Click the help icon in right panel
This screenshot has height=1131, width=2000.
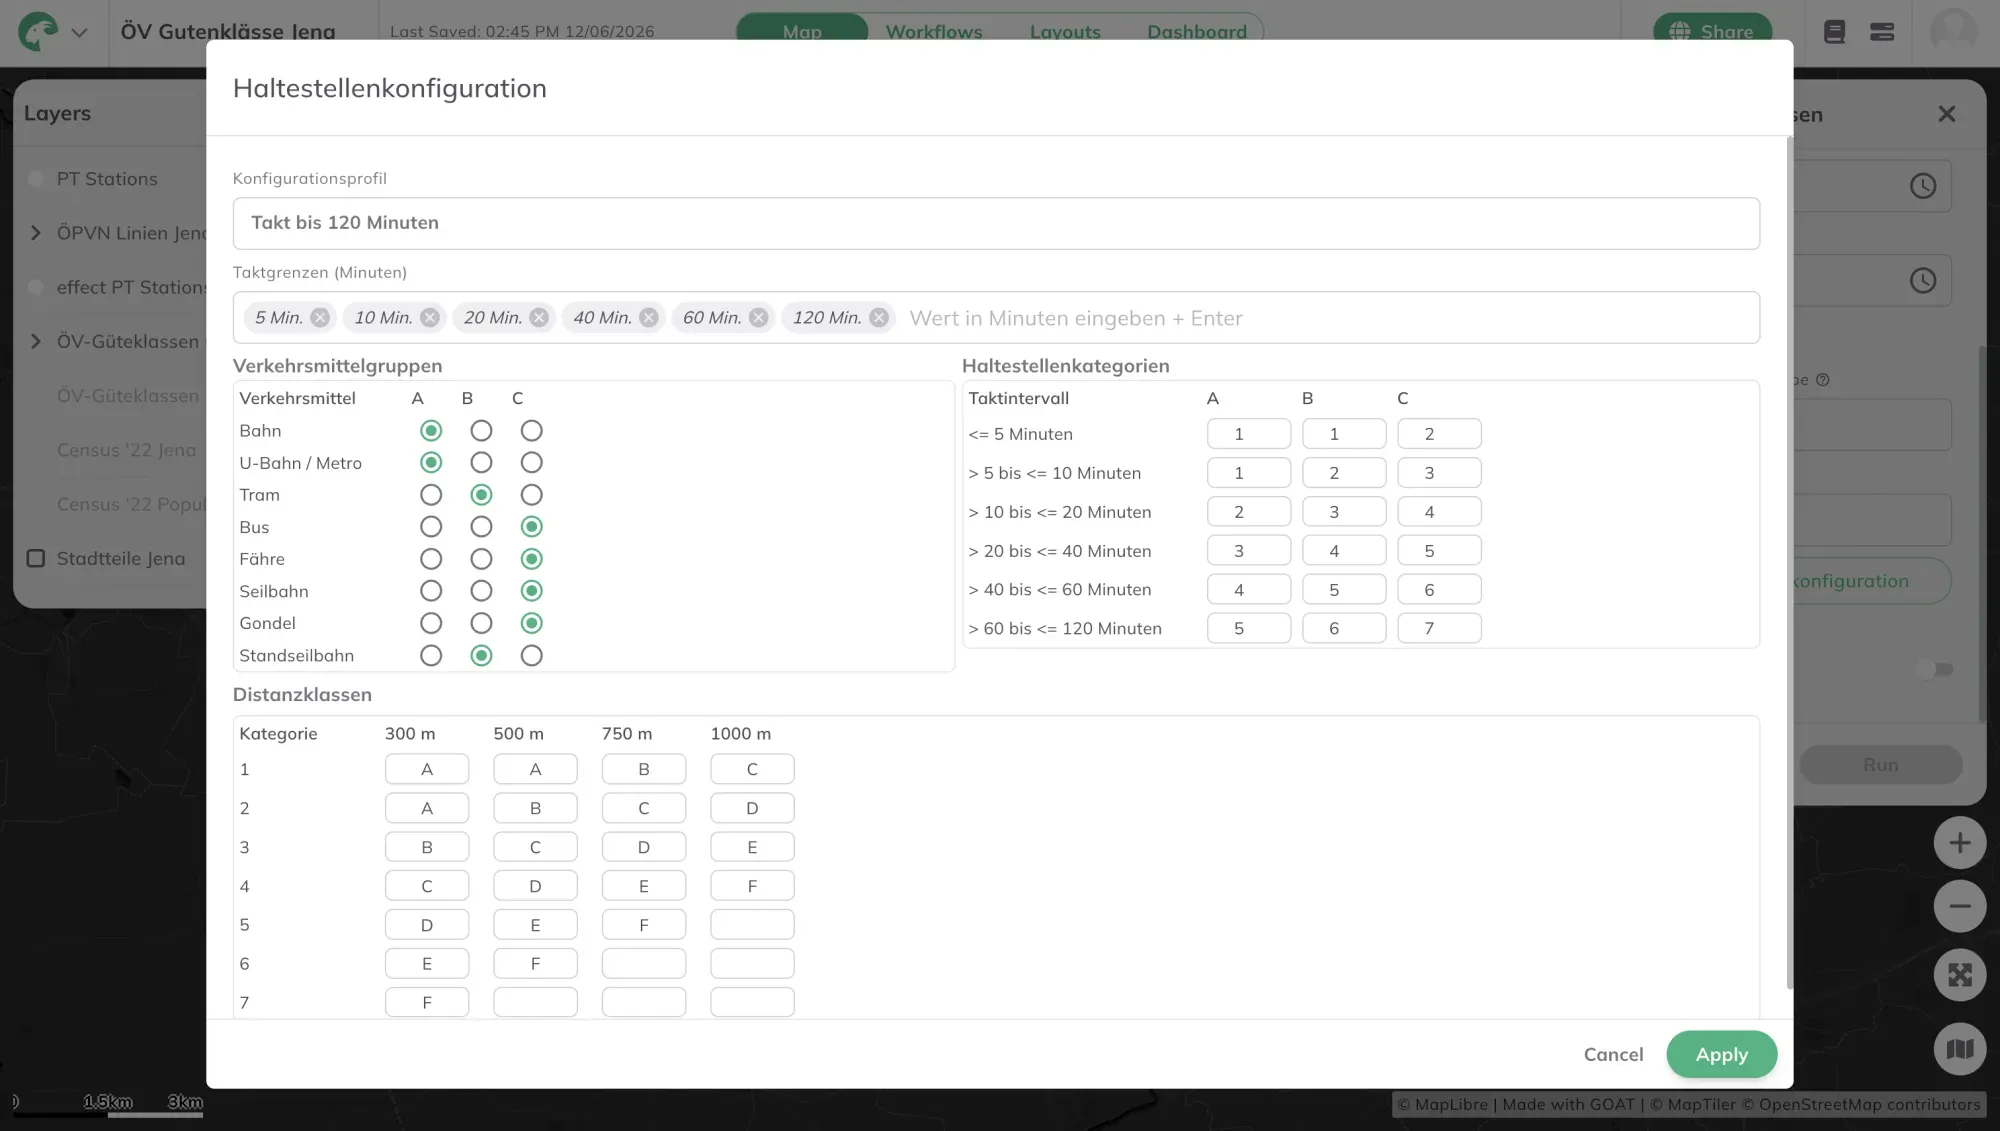[x=1822, y=380]
